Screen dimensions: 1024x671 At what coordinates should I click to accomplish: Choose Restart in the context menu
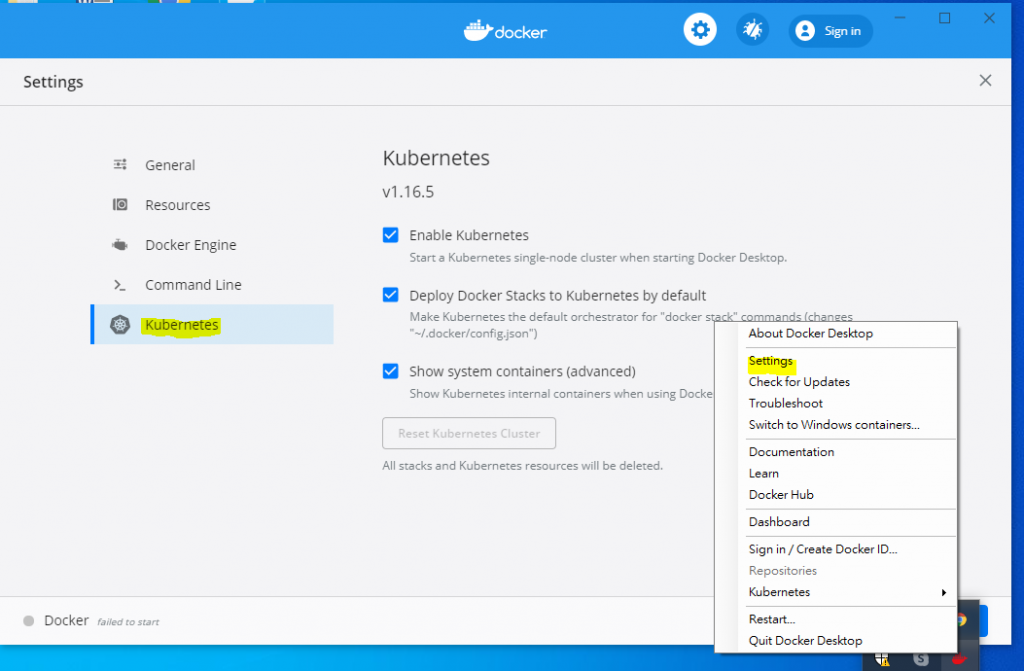[x=771, y=619]
